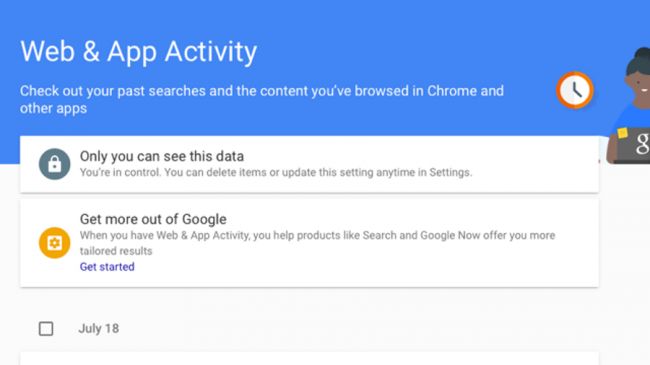The width and height of the screenshot is (650, 365).
Task: Click the 'When you have Web & App Activity' text
Action: click(318, 235)
